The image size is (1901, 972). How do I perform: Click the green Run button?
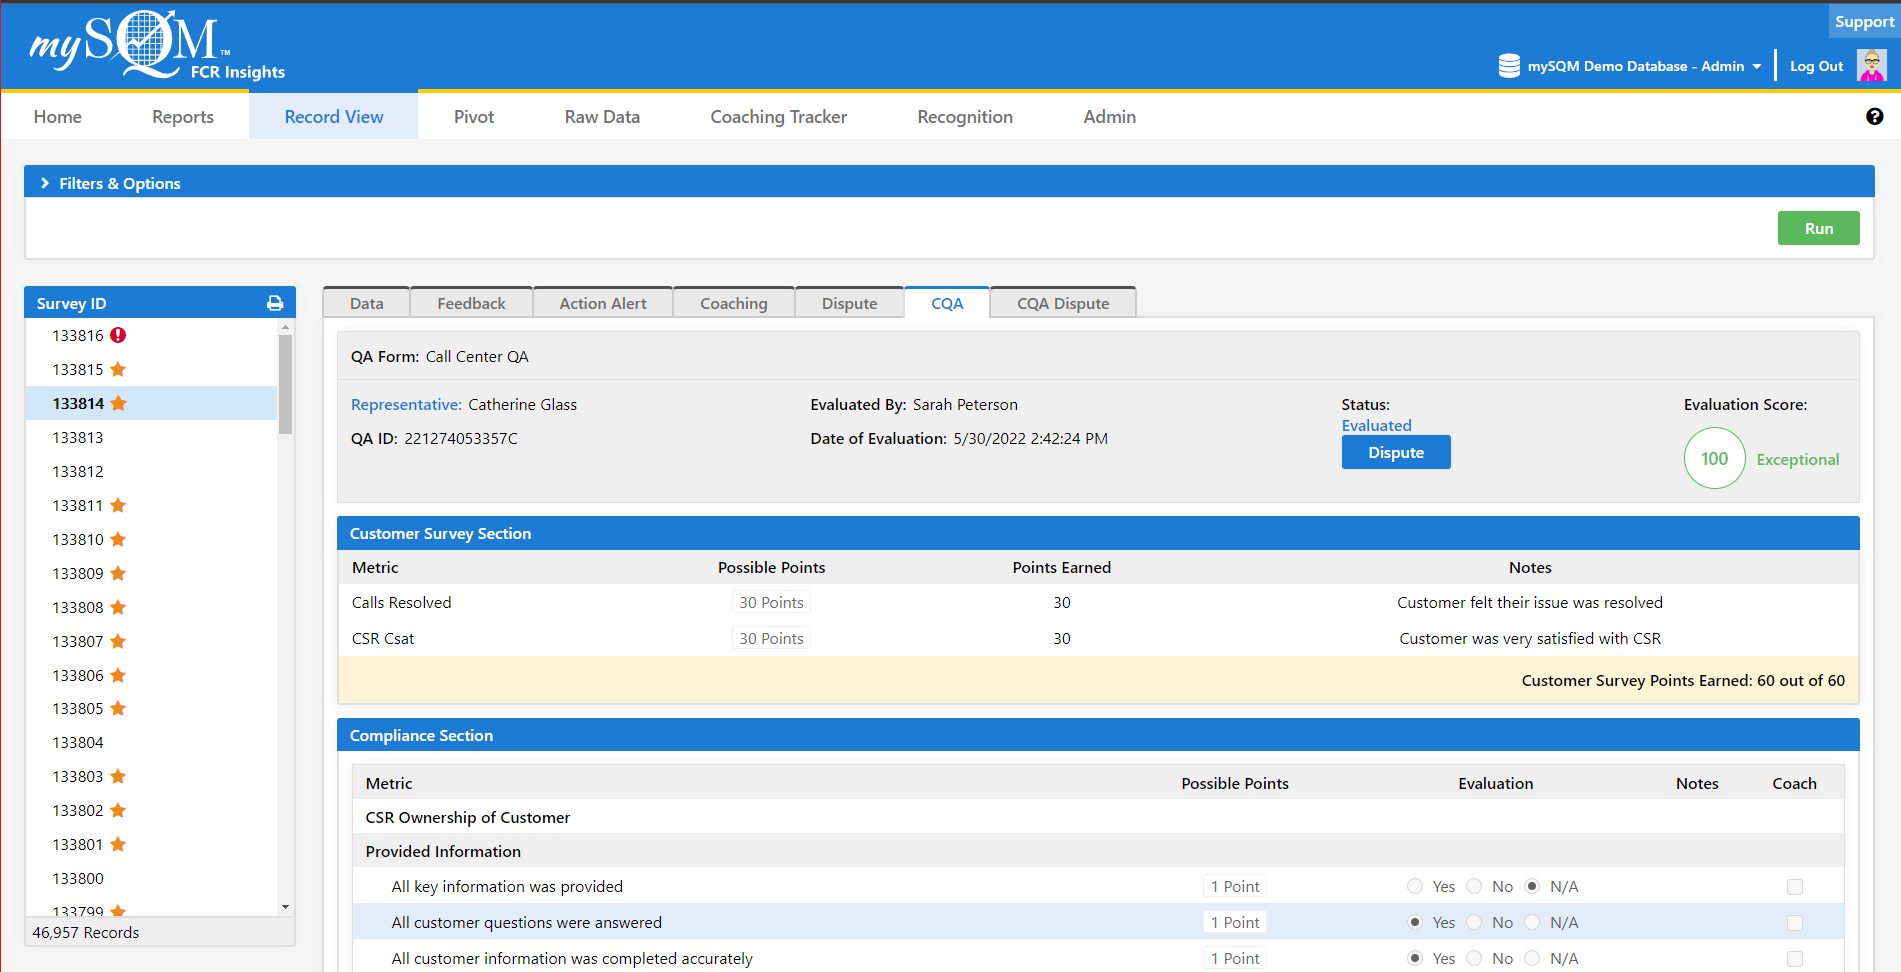(x=1818, y=228)
